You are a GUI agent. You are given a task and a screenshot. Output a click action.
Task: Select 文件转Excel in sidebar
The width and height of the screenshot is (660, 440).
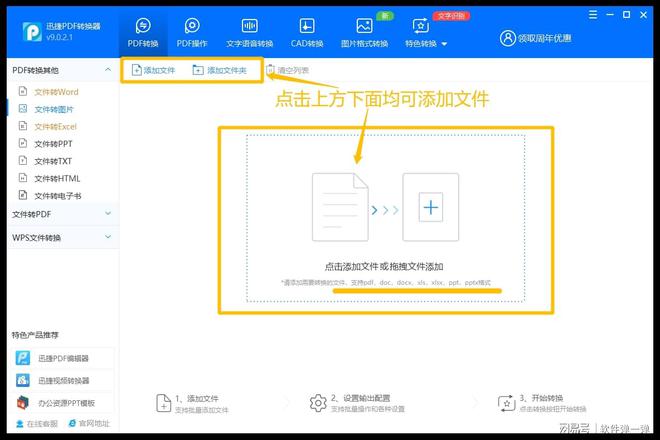[56, 127]
